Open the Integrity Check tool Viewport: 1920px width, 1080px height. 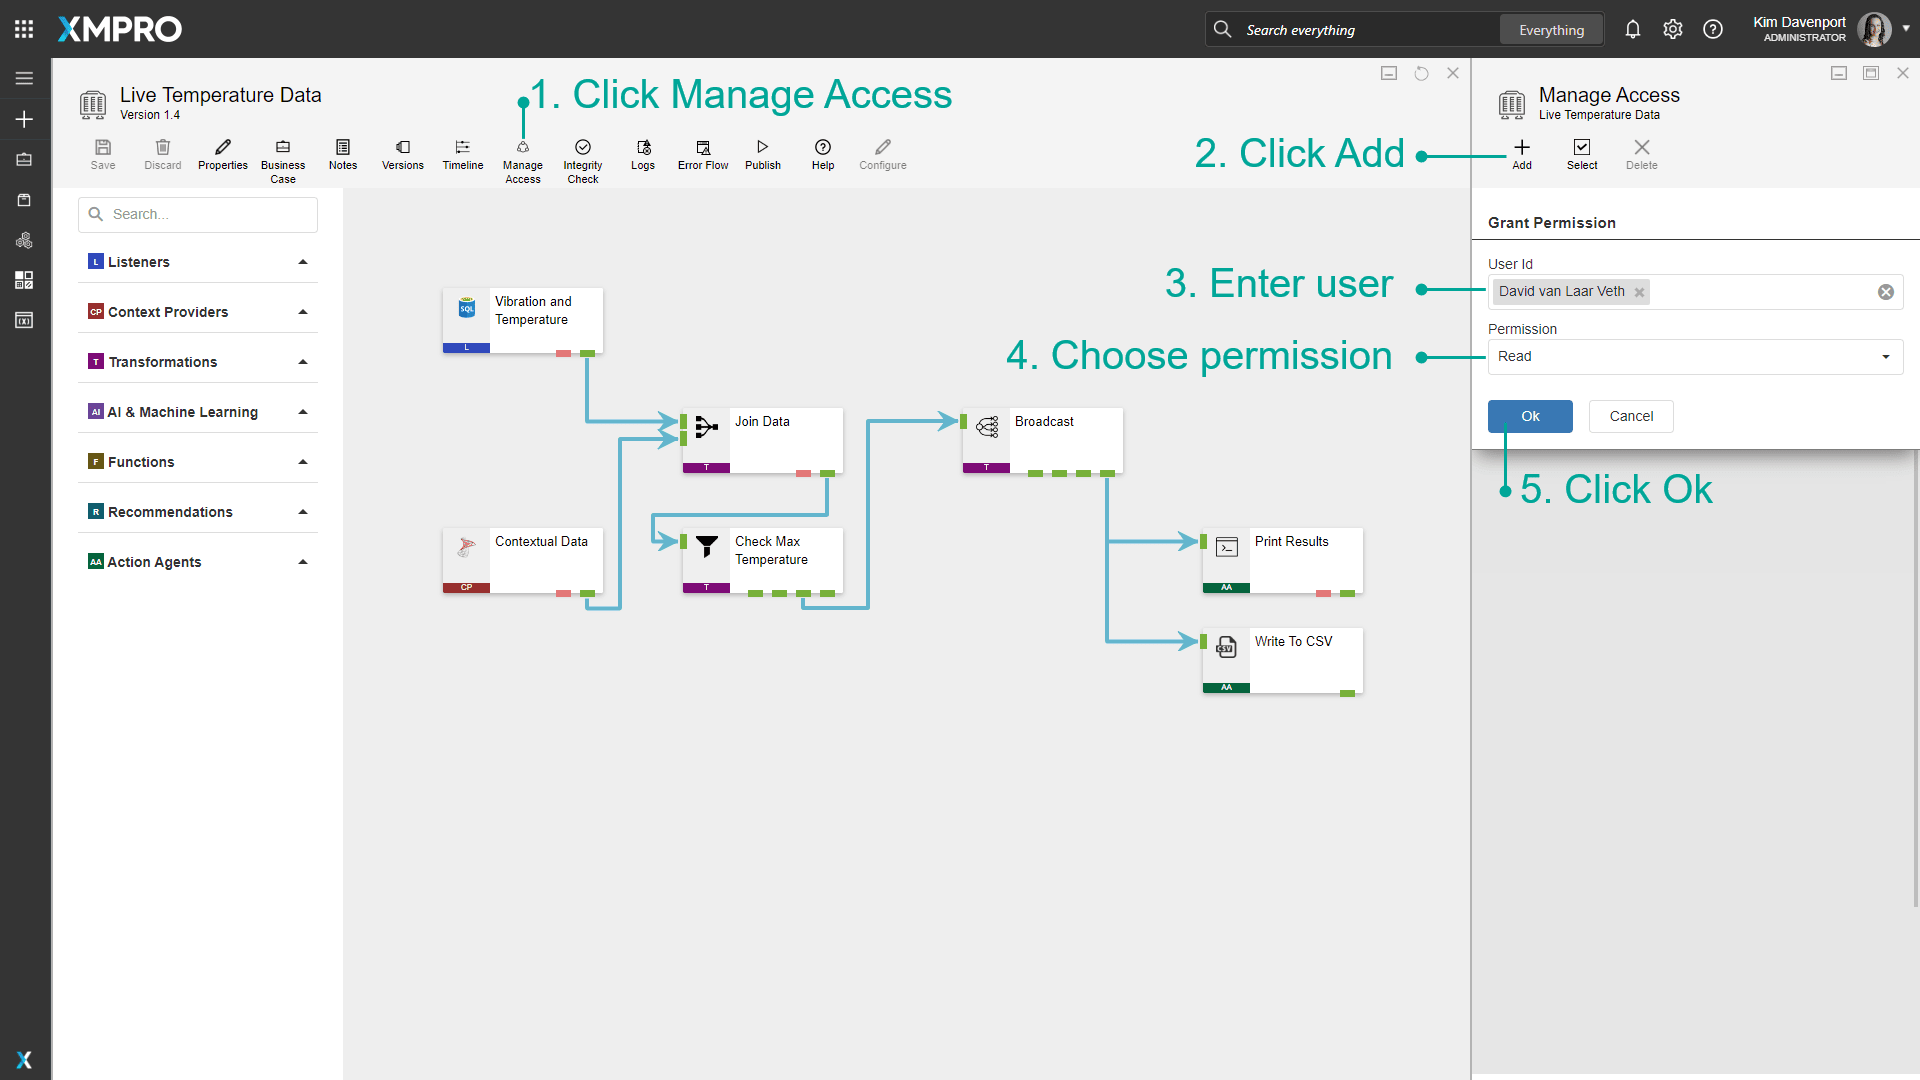[x=583, y=155]
